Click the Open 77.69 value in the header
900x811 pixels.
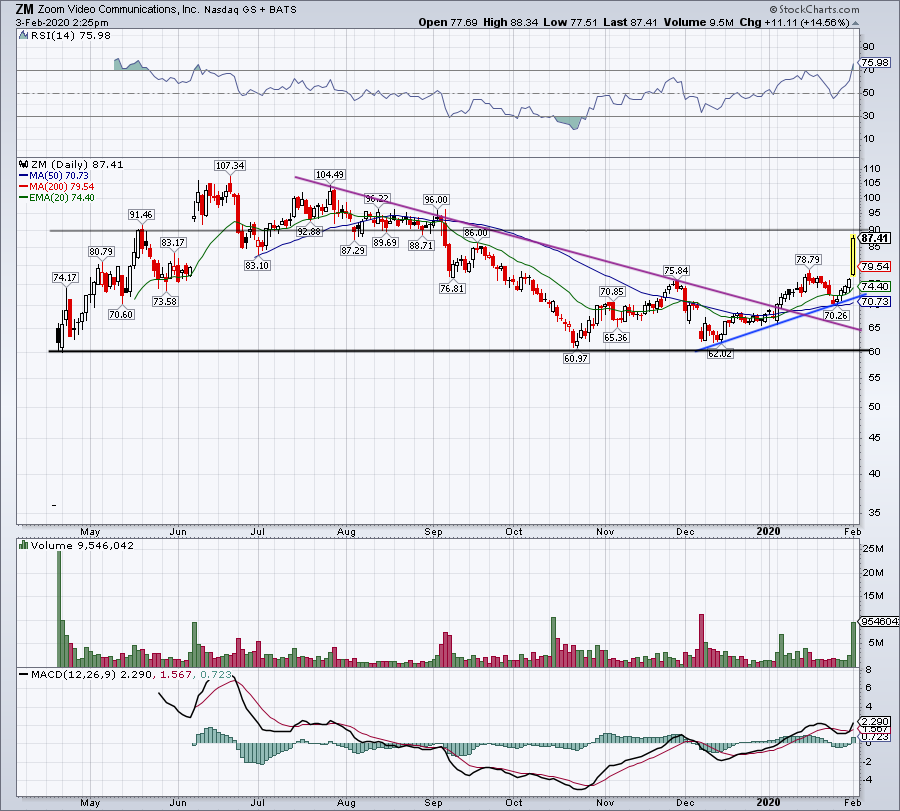point(448,22)
